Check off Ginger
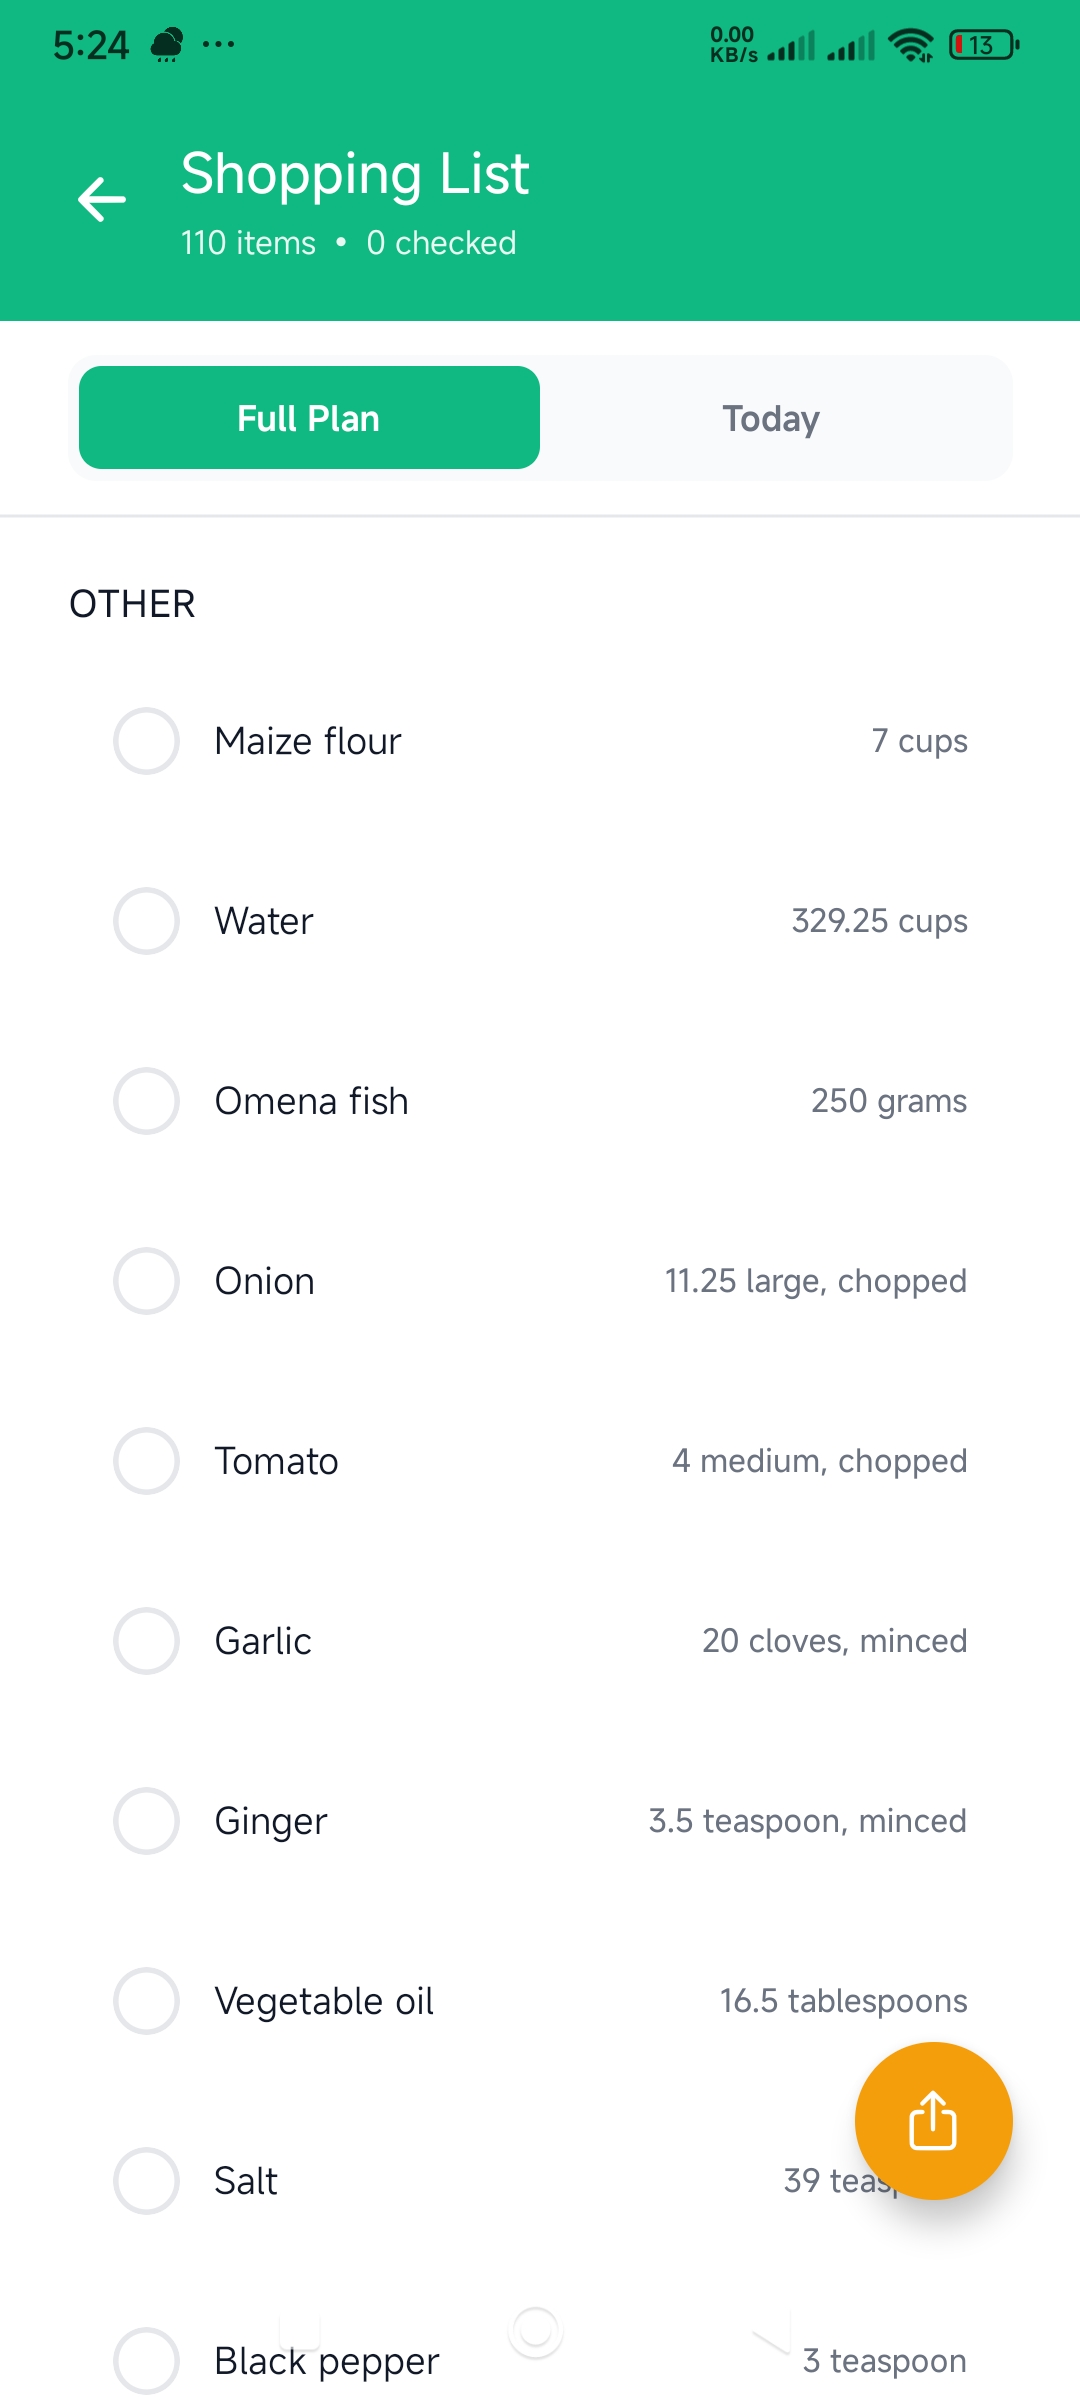 [x=146, y=1821]
